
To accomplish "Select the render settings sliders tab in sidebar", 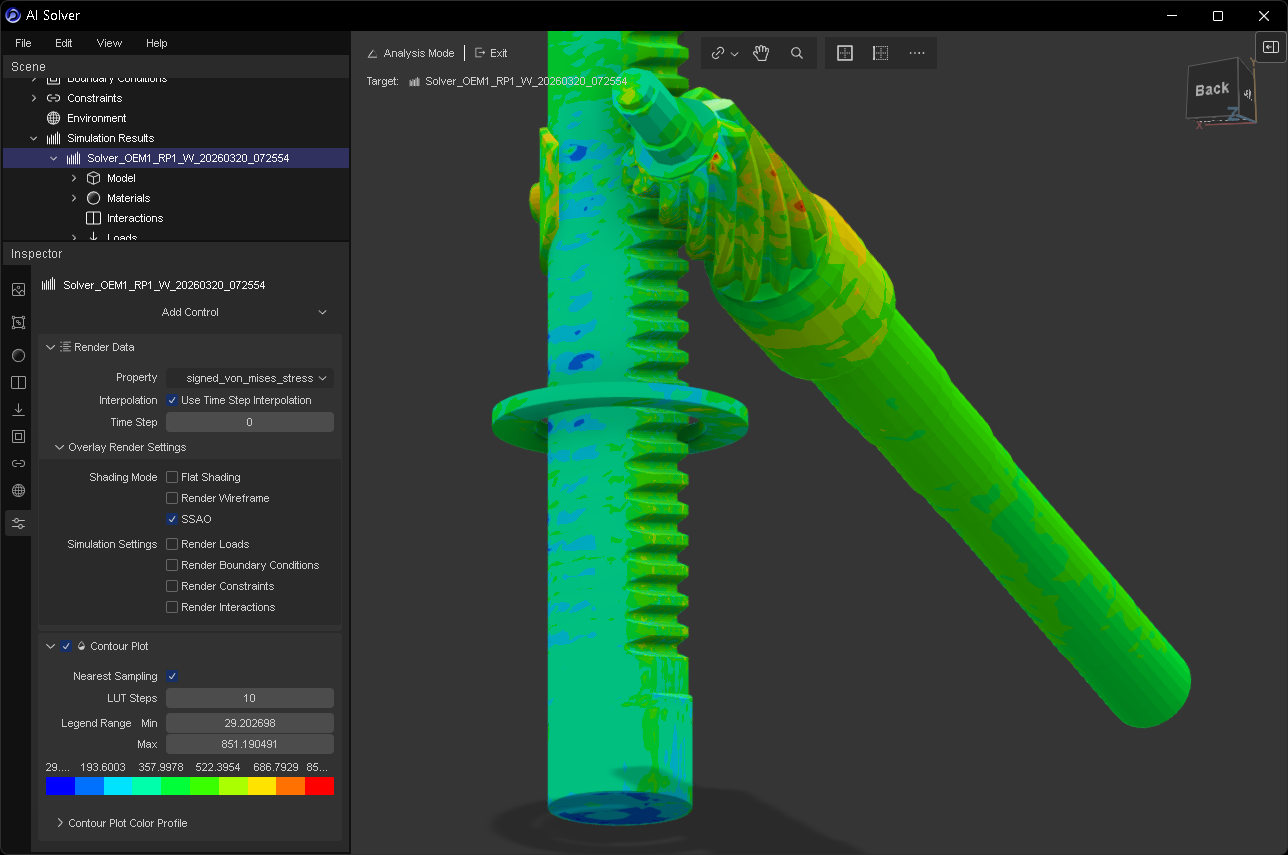I will click(x=18, y=523).
